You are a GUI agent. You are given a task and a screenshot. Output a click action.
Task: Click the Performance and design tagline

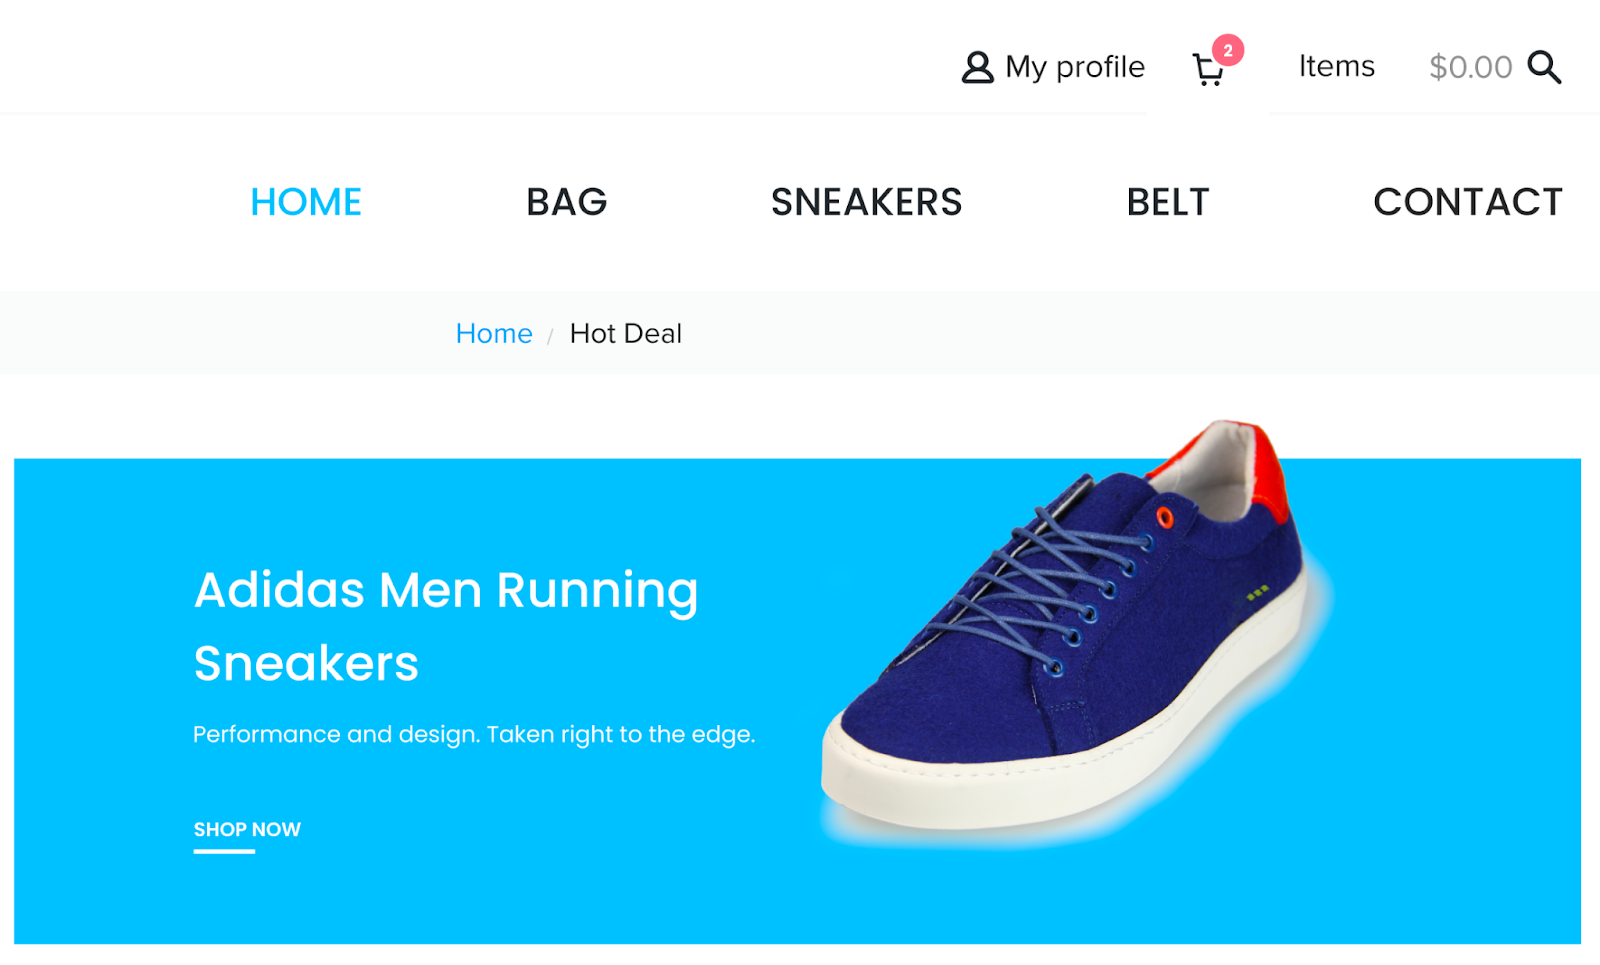[x=474, y=734]
